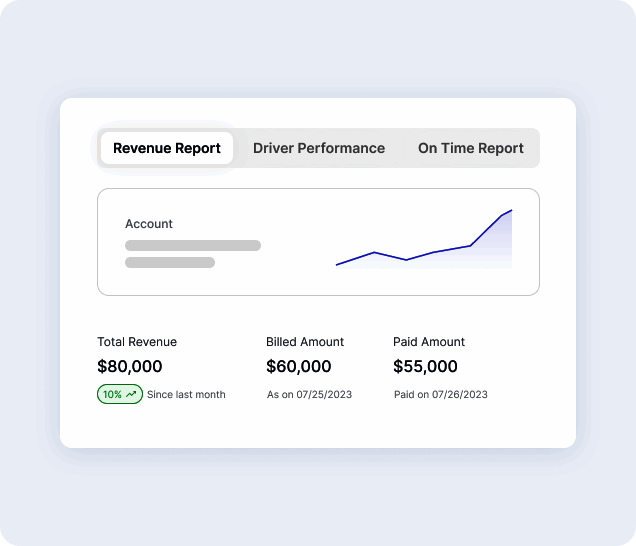The height and width of the screenshot is (546, 636).
Task: Click the $55,000 paid amount value
Action: 425,367
